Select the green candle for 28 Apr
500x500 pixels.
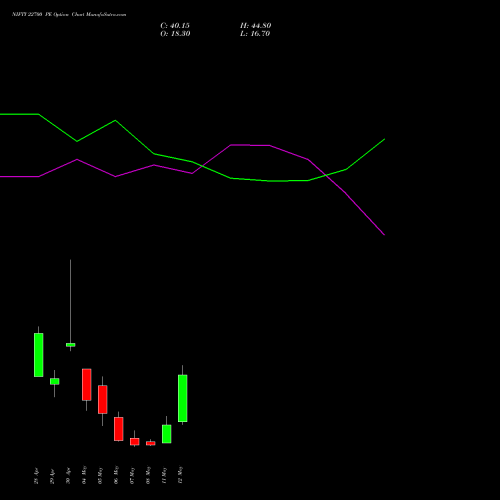pos(39,355)
